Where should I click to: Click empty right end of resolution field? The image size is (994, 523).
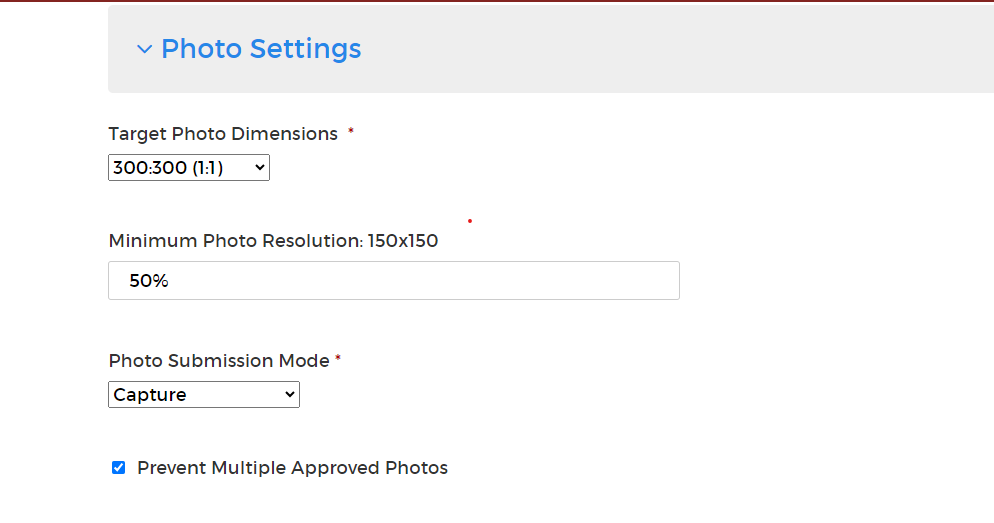[602, 280]
